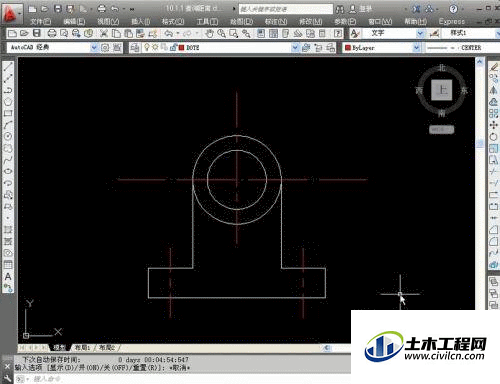Open the 工具(T) menu
The height and width of the screenshot is (384, 500).
(207, 22)
